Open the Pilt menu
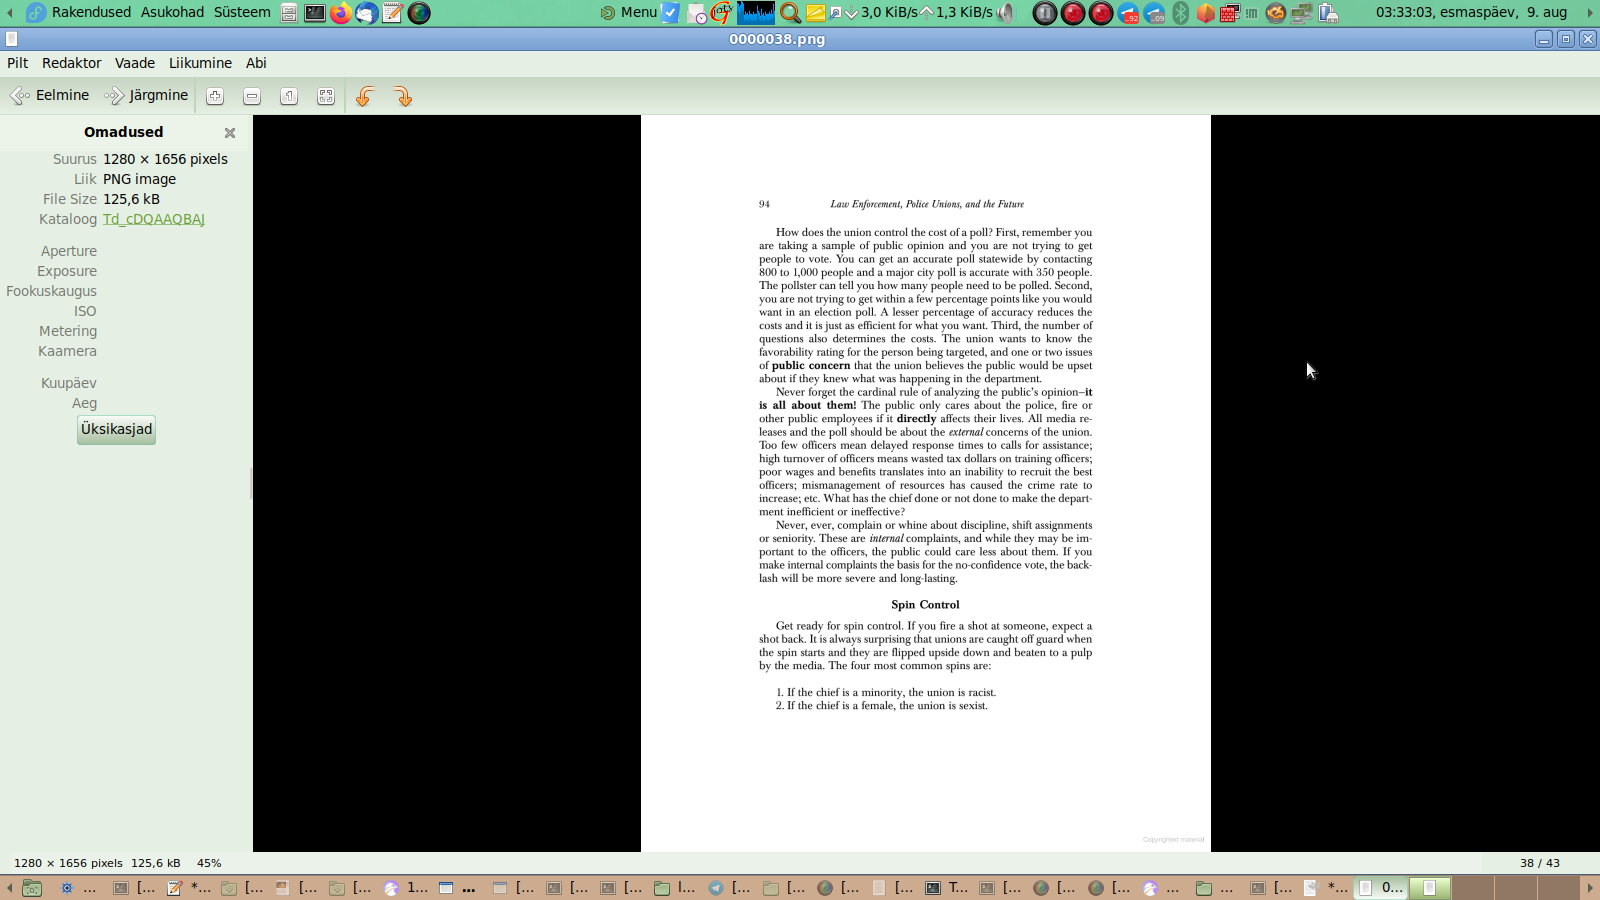 coord(18,63)
